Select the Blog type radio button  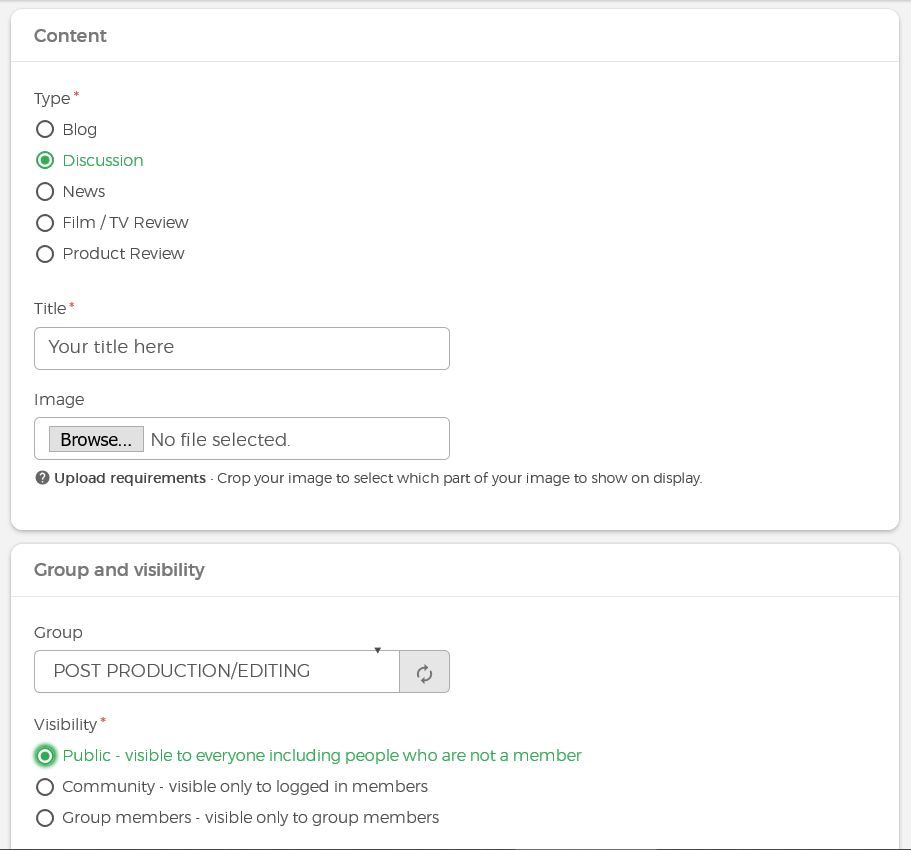pyautogui.click(x=45, y=129)
